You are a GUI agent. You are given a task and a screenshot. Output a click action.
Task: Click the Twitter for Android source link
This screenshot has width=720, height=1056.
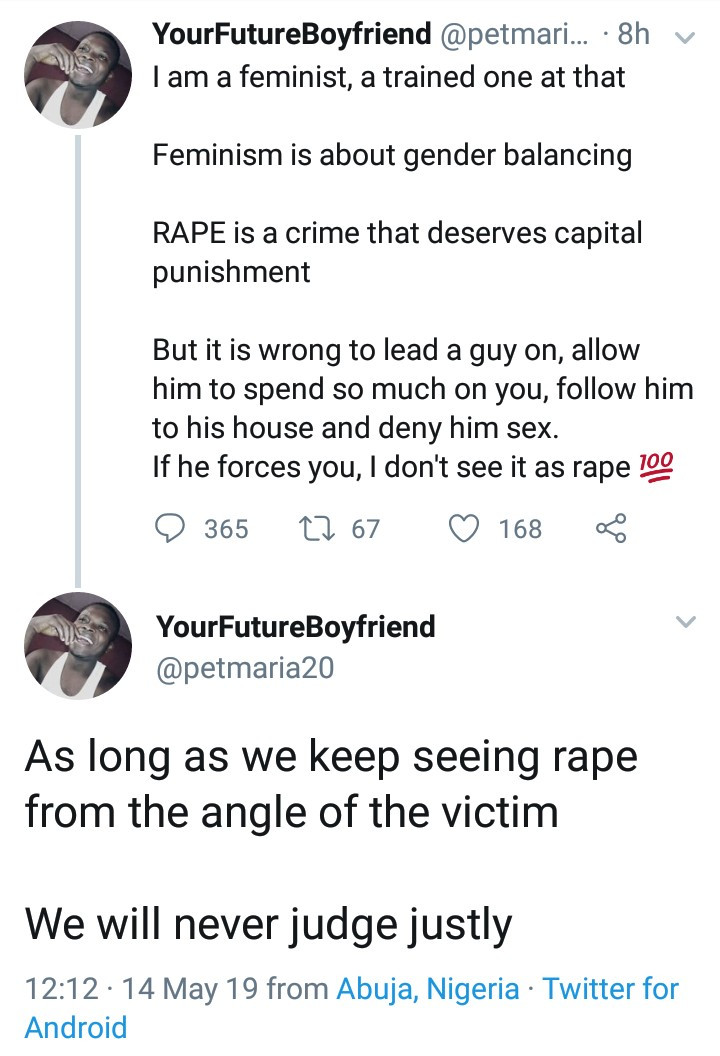[610, 990]
